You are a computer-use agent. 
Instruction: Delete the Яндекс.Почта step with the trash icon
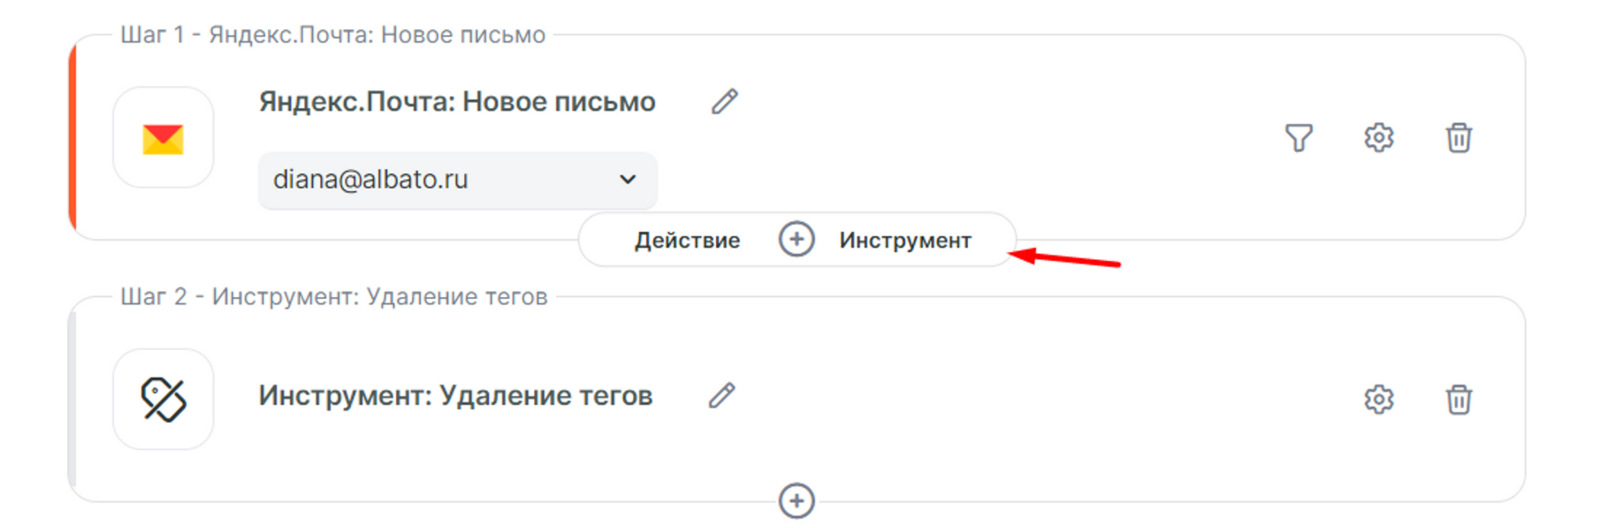coord(1459,137)
